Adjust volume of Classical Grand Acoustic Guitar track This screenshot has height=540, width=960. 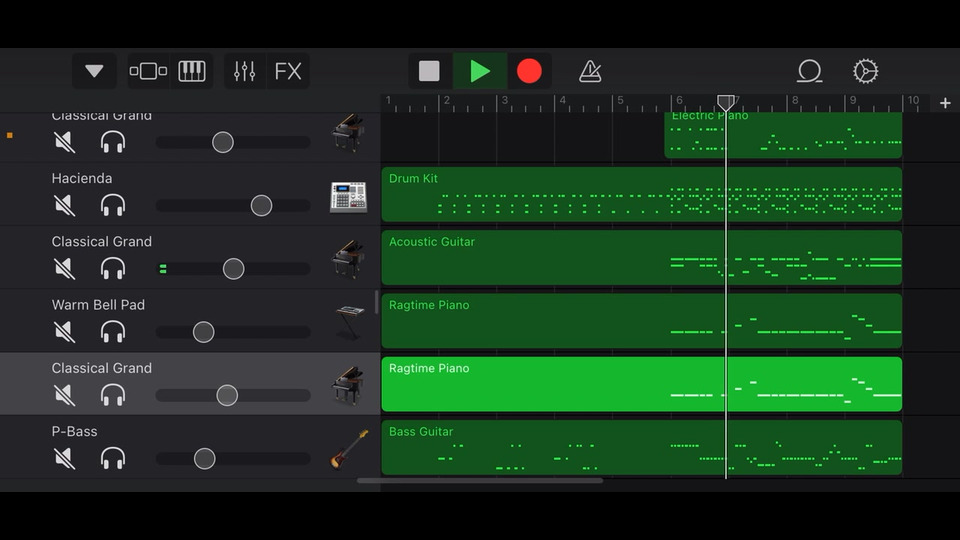pos(233,268)
